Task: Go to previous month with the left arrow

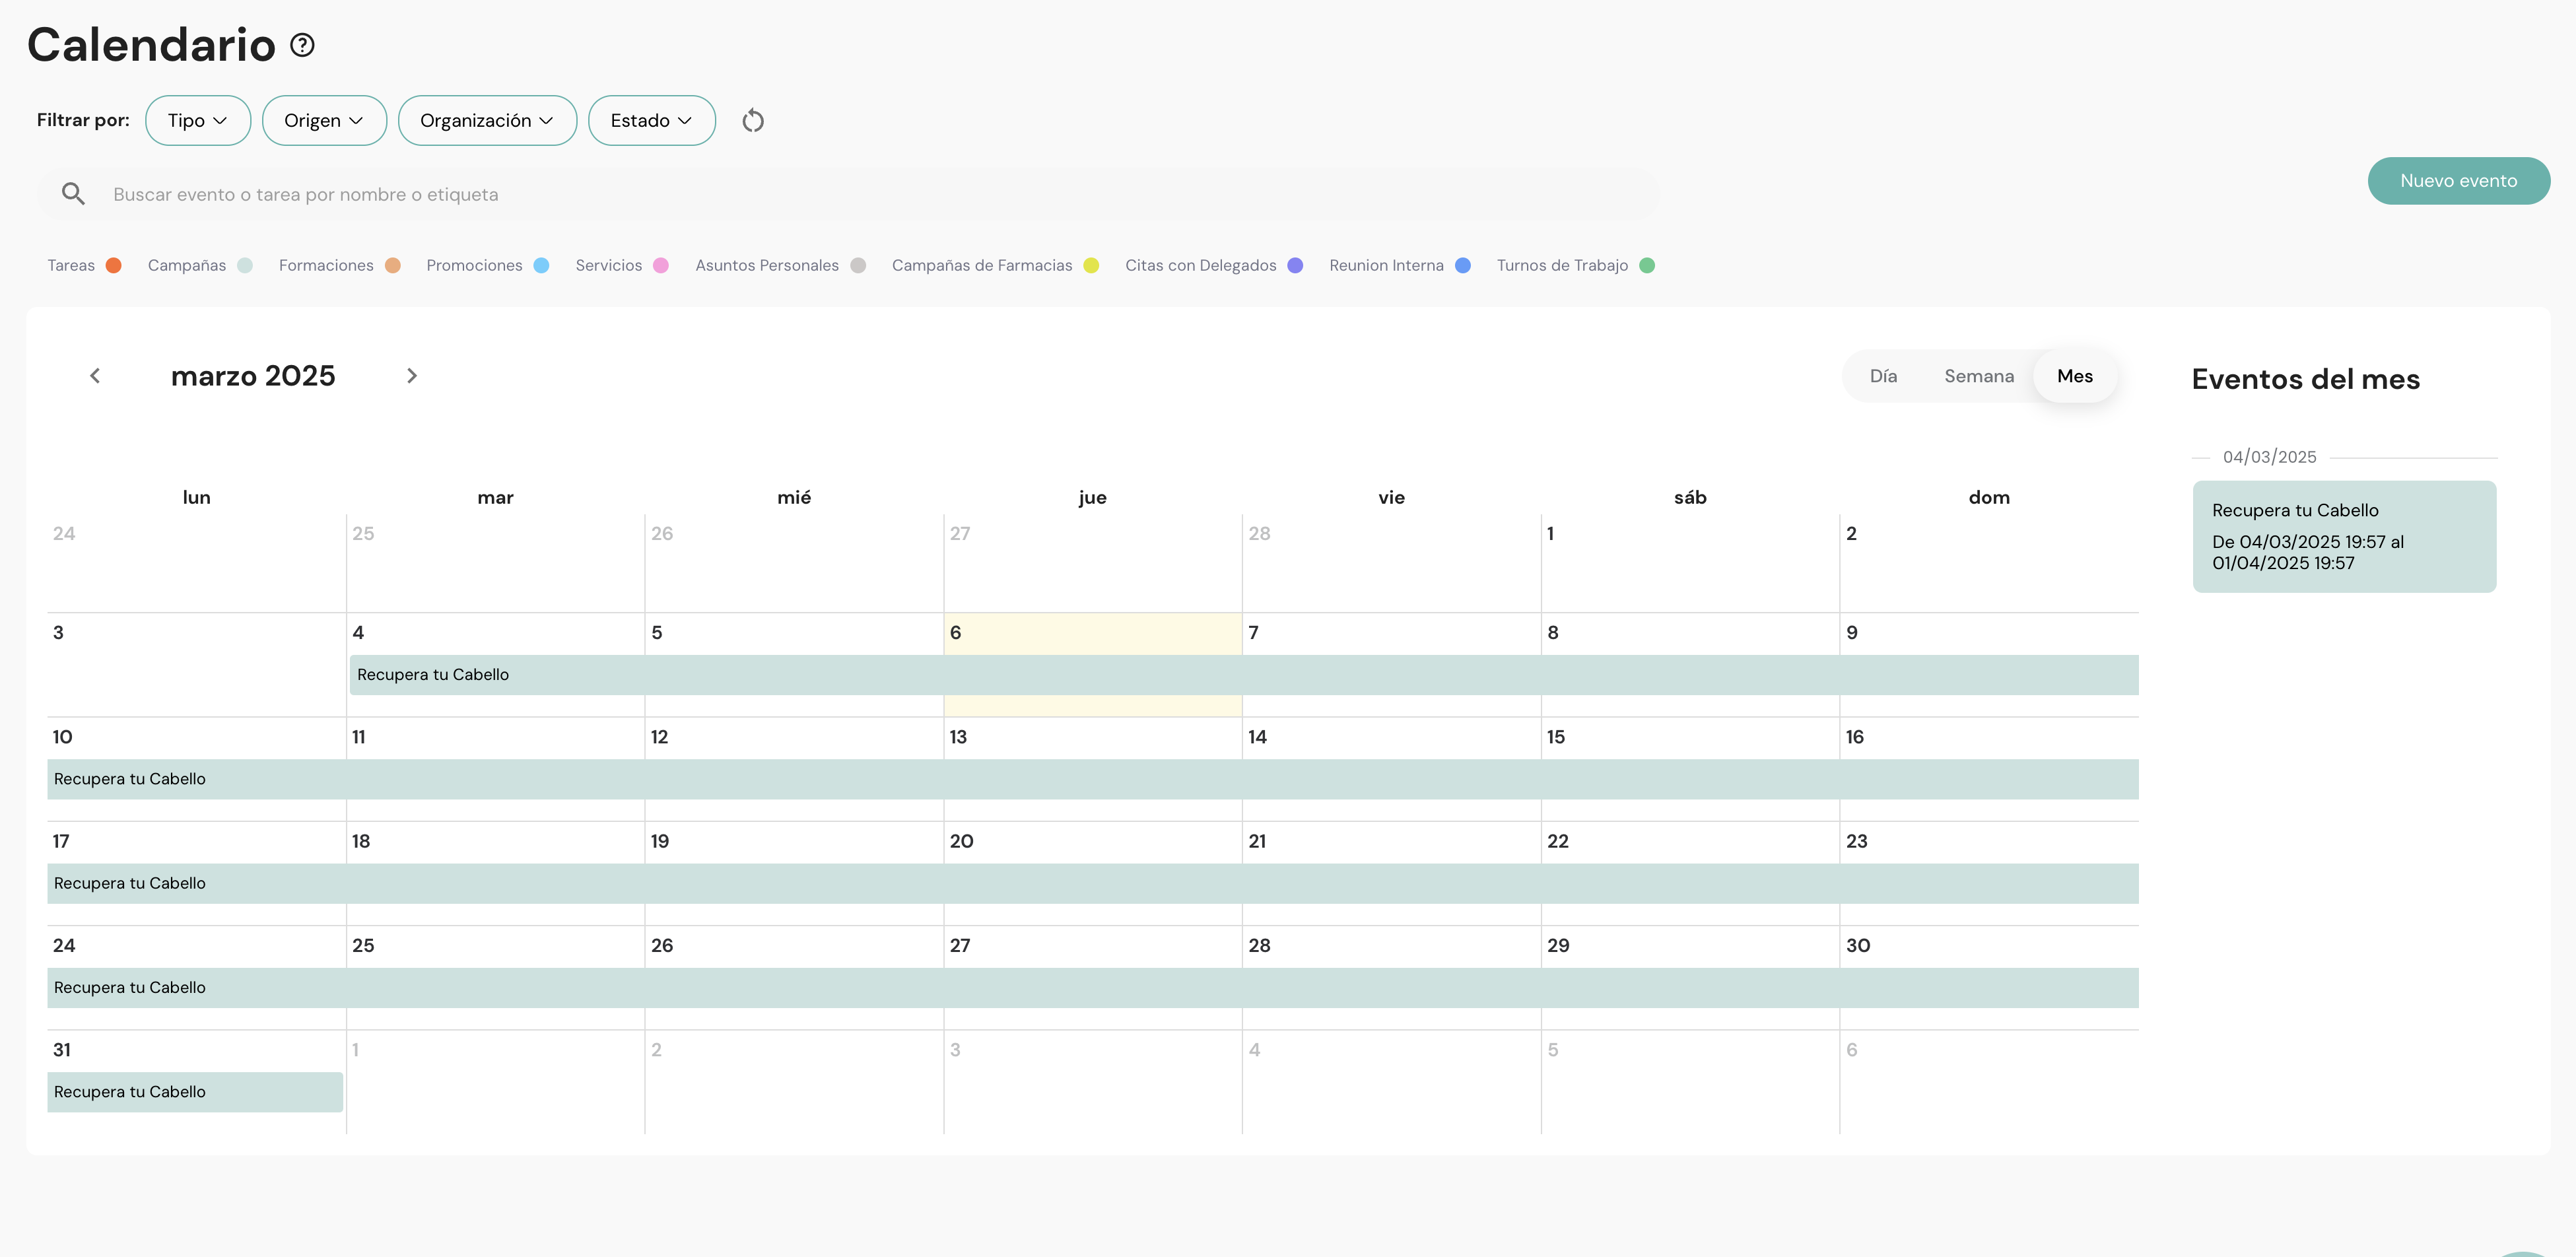Action: click(x=95, y=376)
